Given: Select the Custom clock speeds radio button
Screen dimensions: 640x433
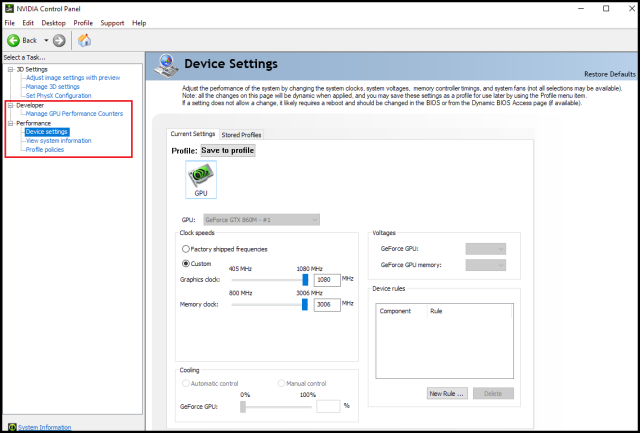Looking at the screenshot, I should [x=186, y=264].
